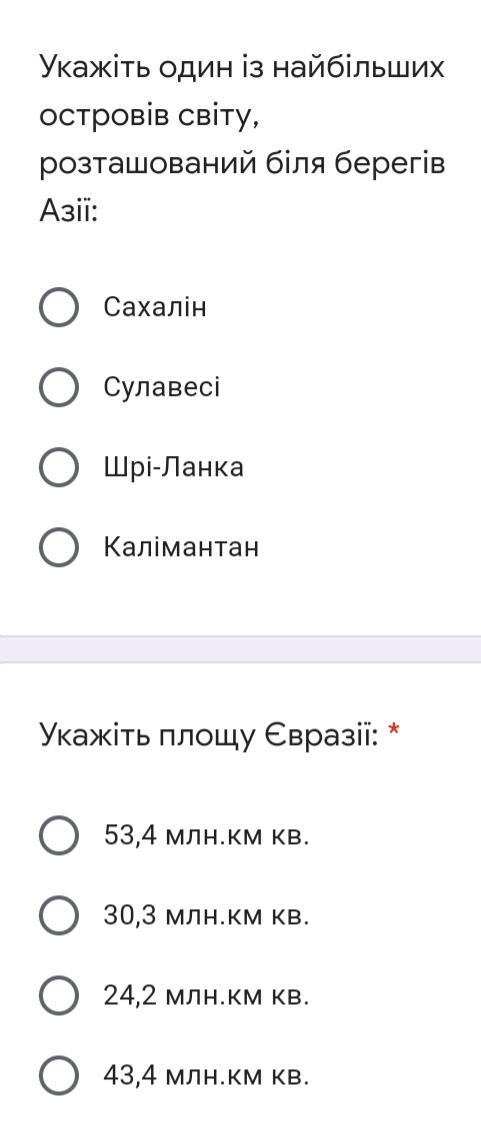Choose the 43,4 млн.км кв. radio circle

pyautogui.click(x=58, y=1076)
